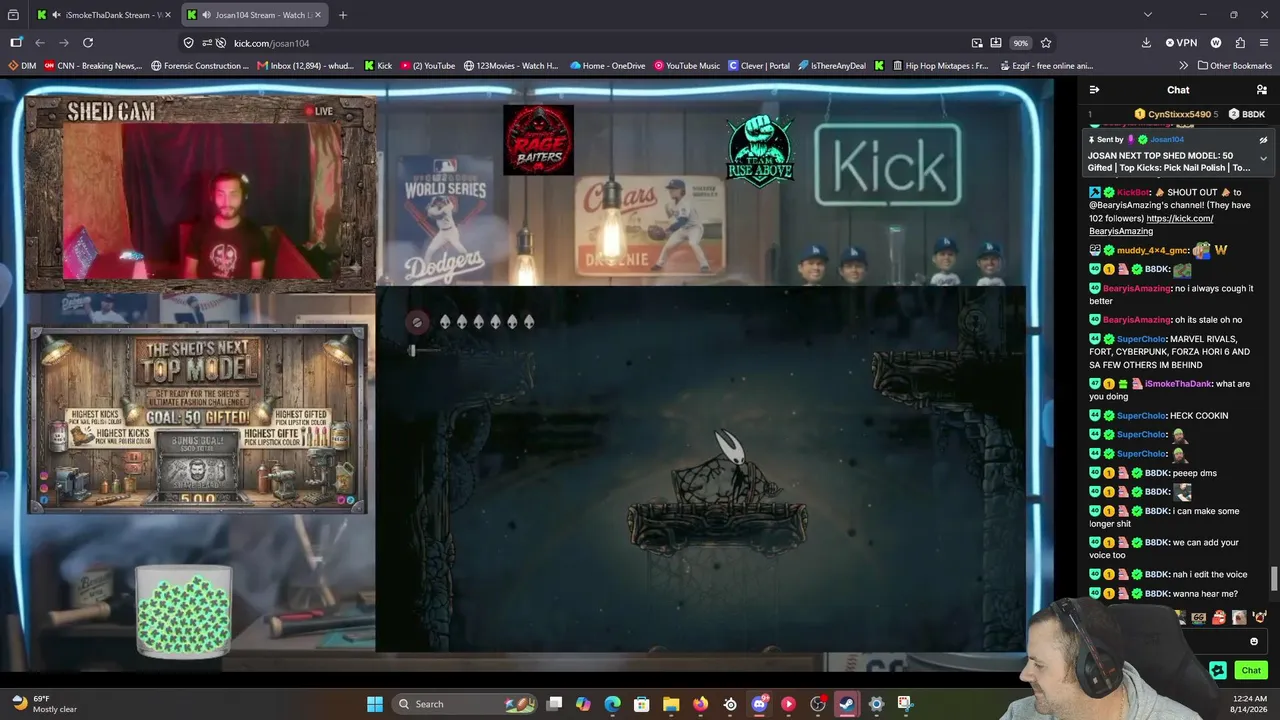Open the browser downloads panel

(1146, 43)
